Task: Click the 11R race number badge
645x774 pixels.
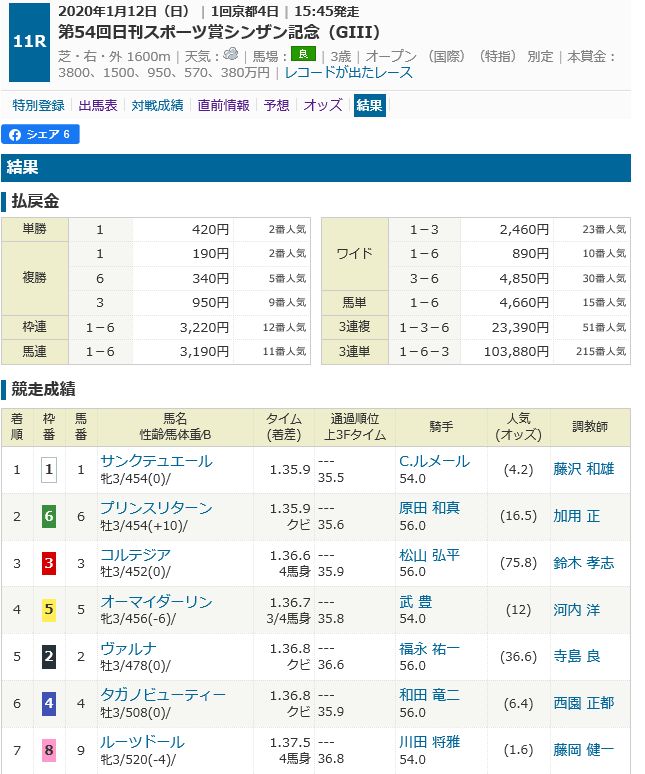Action: point(27,42)
